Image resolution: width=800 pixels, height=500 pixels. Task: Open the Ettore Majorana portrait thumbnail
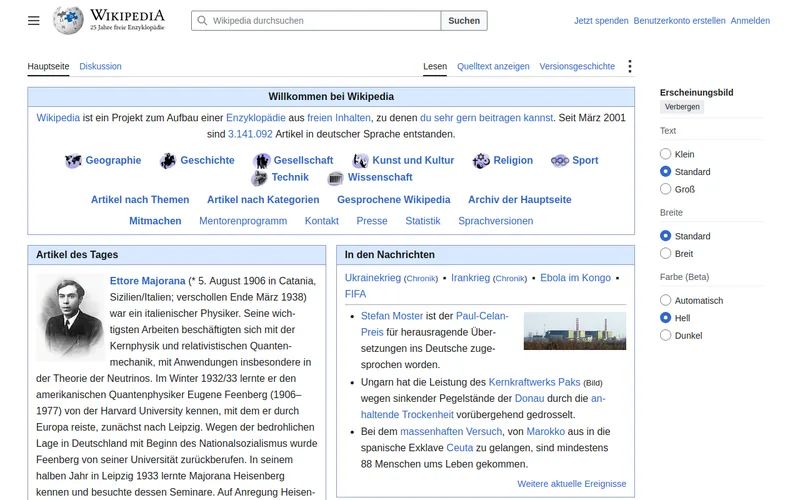pyautogui.click(x=70, y=317)
